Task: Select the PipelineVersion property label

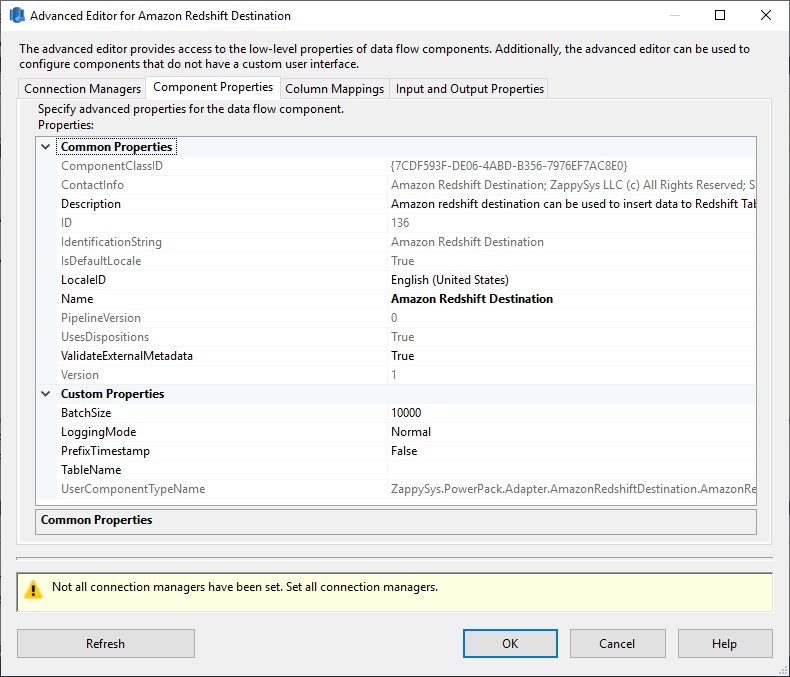Action: (101, 318)
